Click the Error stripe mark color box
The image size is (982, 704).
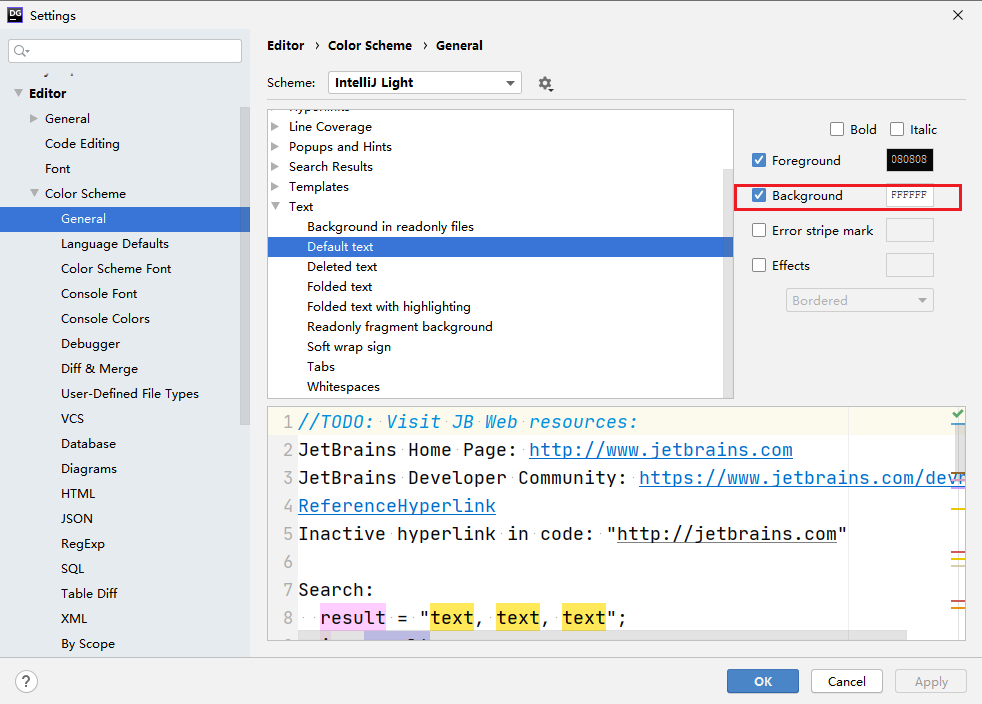(x=909, y=230)
